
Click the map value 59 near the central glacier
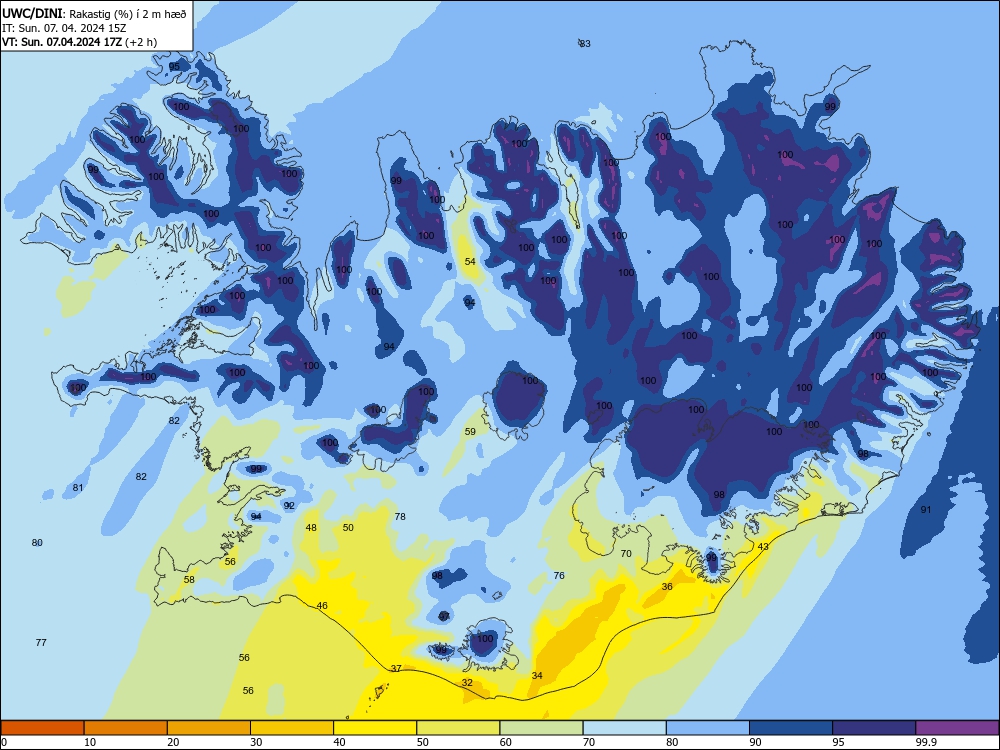click(x=470, y=431)
